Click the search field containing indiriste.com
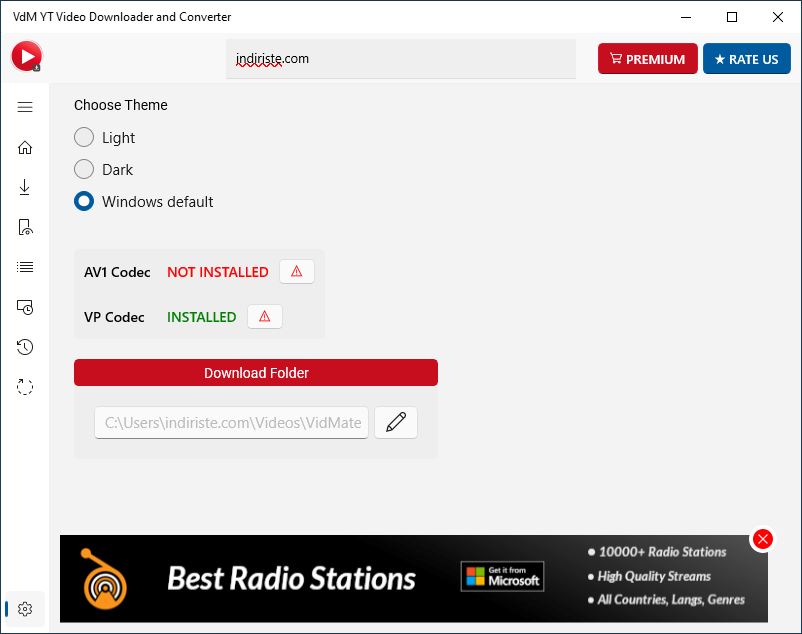The width and height of the screenshot is (802, 634). point(401,59)
